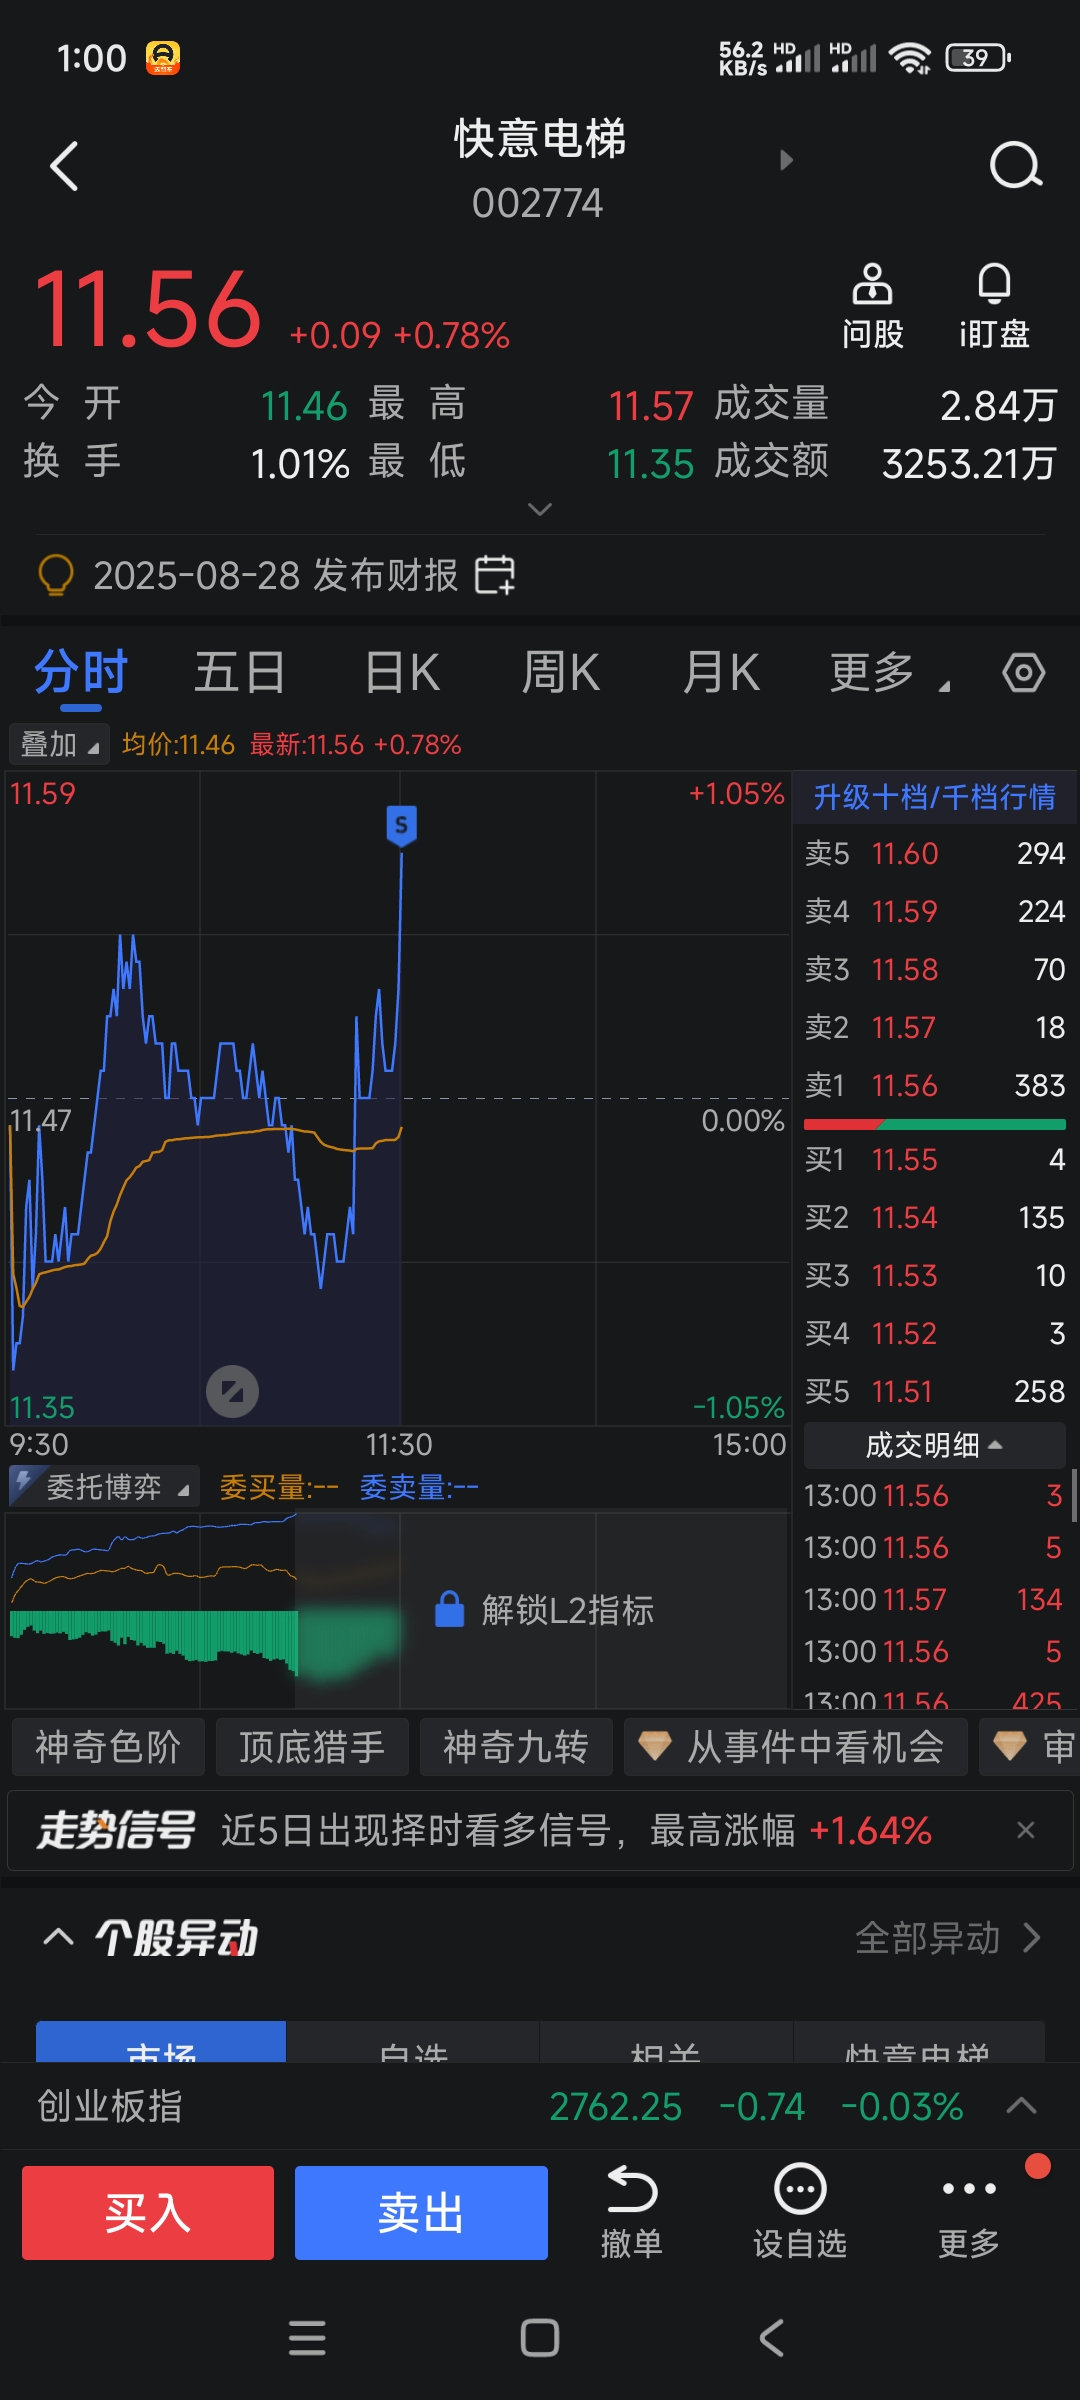Tap the blue S signal marker on chart
The height and width of the screenshot is (2400, 1080).
401,826
